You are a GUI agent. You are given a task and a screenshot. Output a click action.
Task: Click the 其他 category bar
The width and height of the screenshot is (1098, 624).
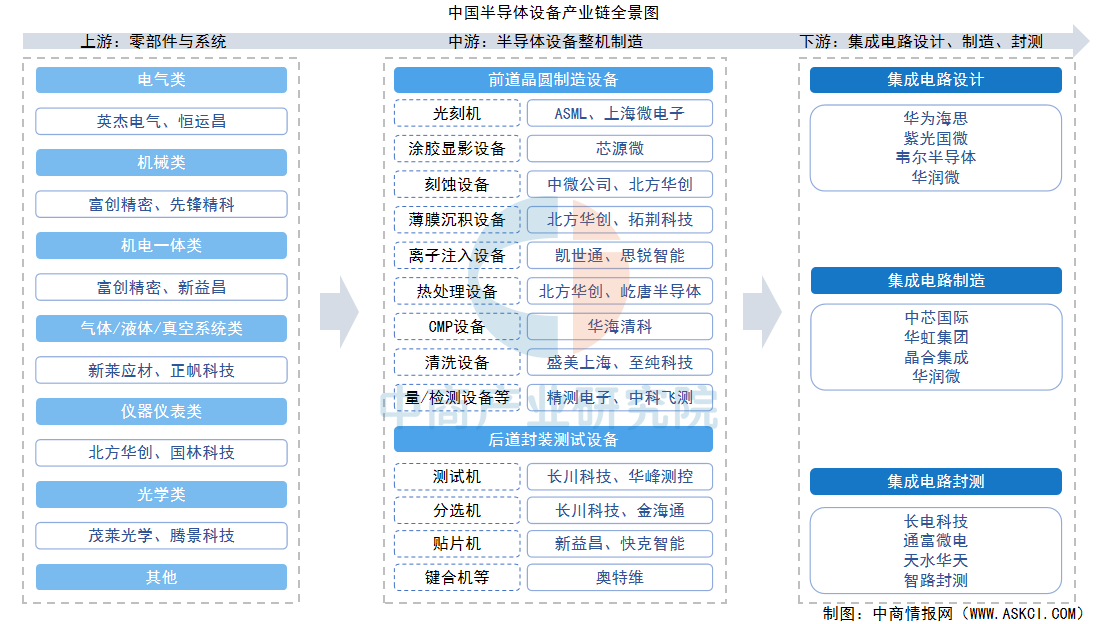point(161,577)
